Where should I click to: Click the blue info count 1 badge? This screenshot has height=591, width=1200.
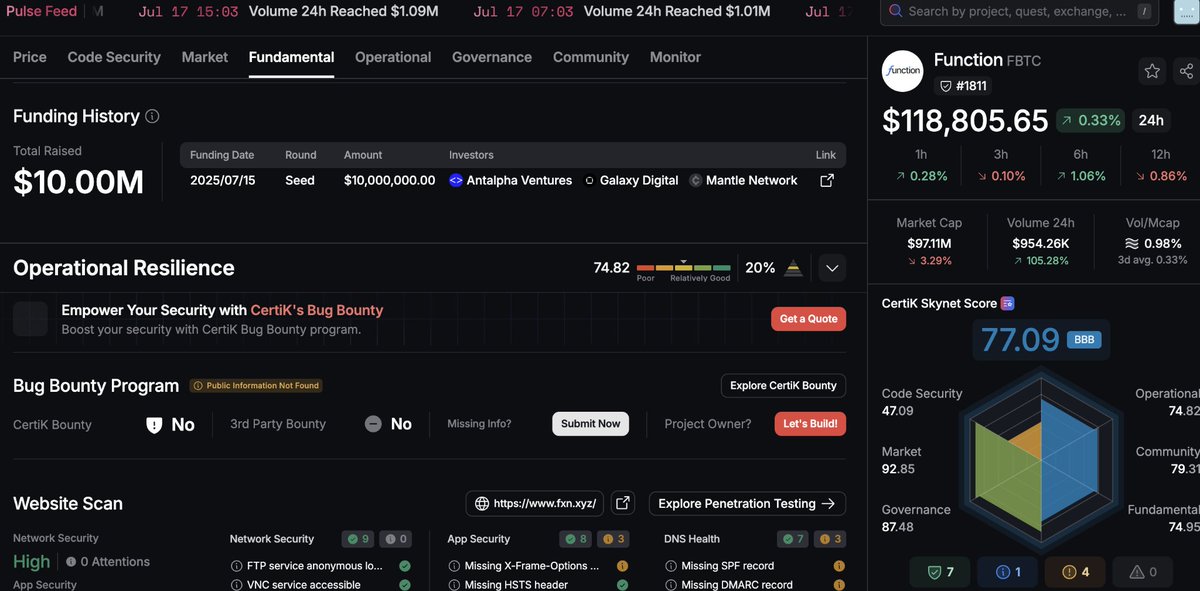pyautogui.click(x=1007, y=572)
